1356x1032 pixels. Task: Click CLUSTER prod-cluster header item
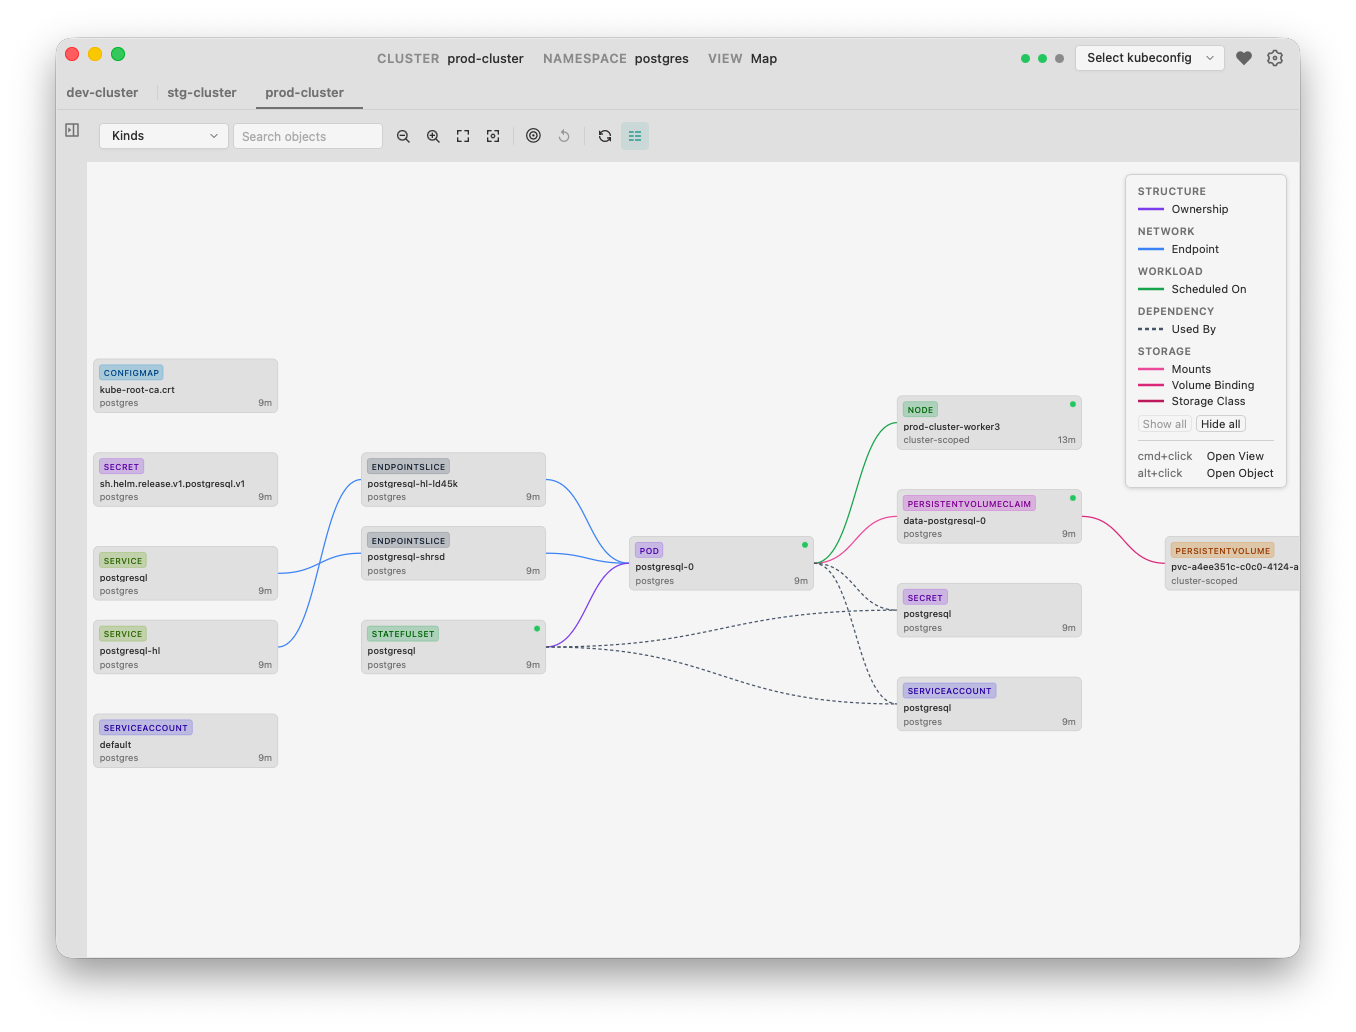tap(450, 58)
